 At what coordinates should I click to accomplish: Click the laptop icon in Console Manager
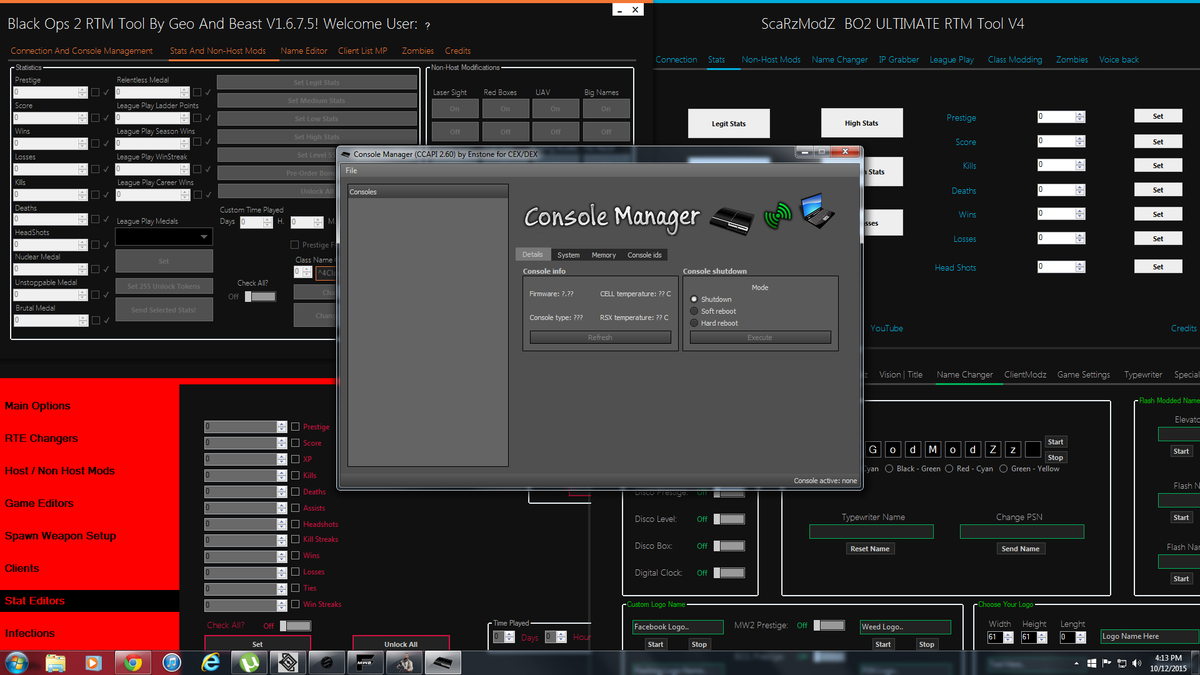816,213
